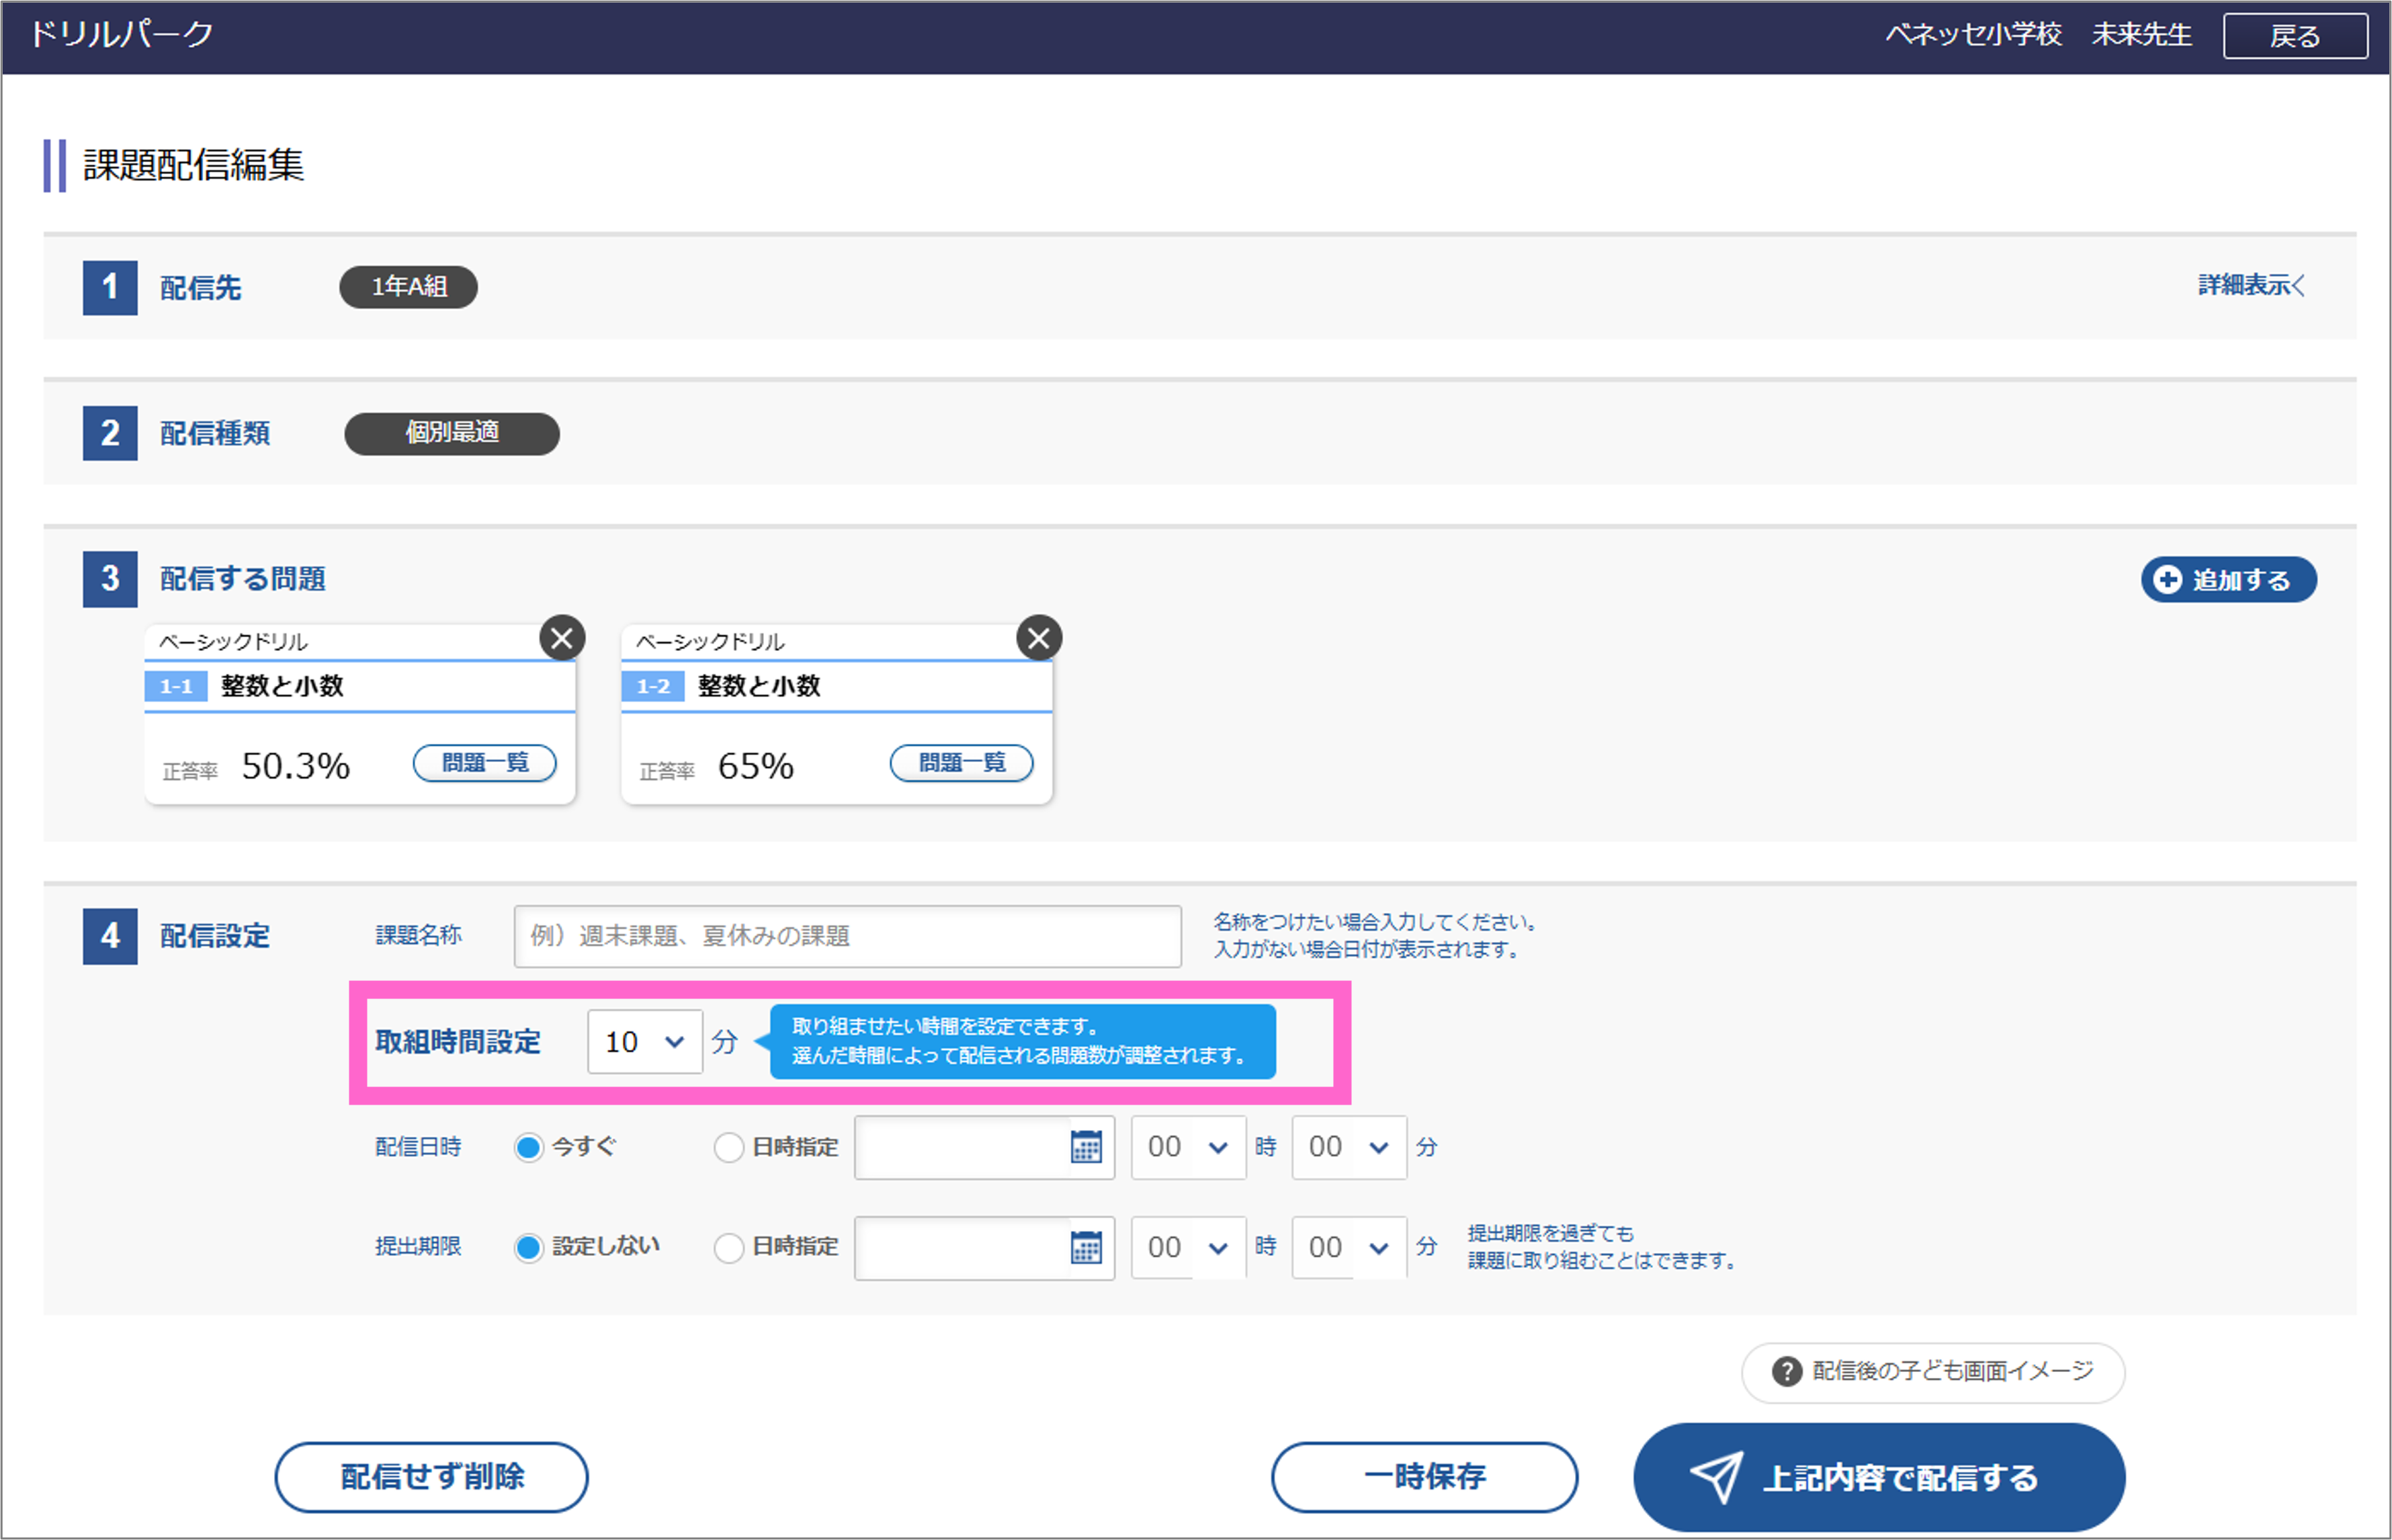Open minute dropdown for 提出期限
Image resolution: width=2392 pixels, height=1540 pixels.
coord(1348,1247)
